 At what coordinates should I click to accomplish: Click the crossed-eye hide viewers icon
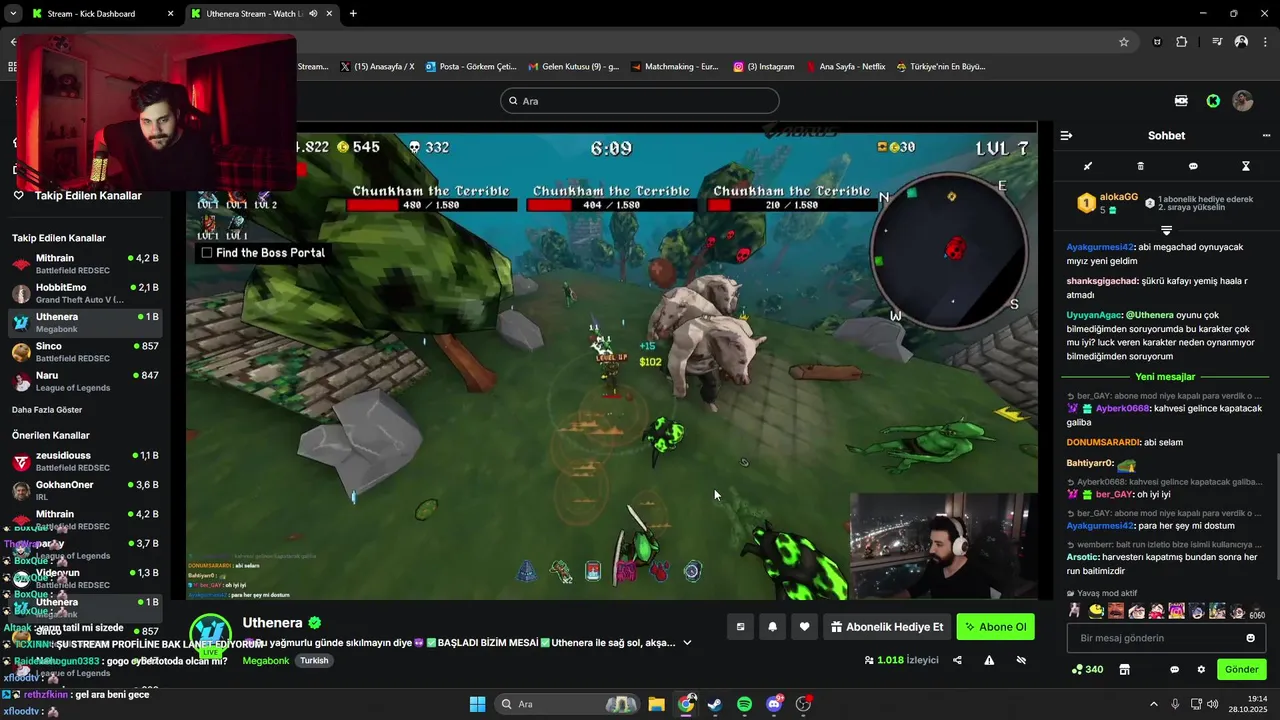pos(1021,660)
